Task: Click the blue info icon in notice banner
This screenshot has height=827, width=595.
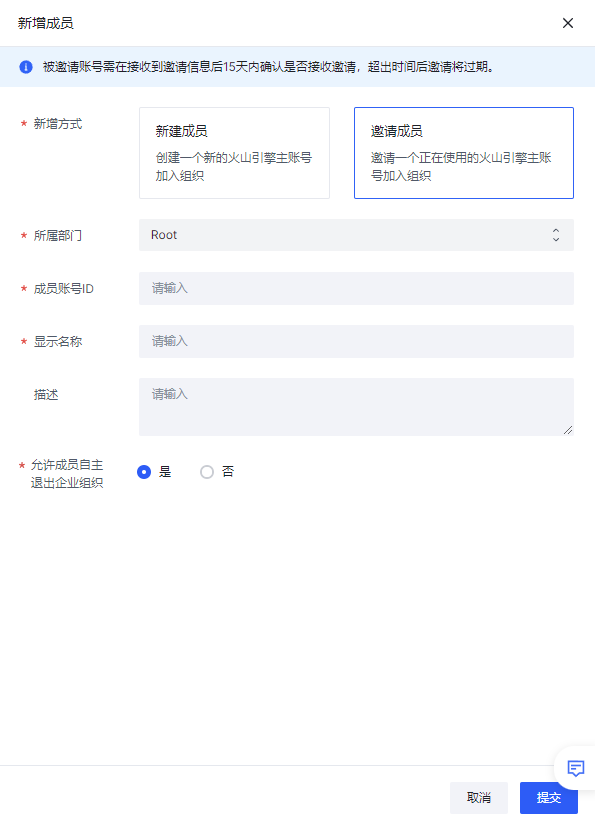Action: tap(26, 67)
